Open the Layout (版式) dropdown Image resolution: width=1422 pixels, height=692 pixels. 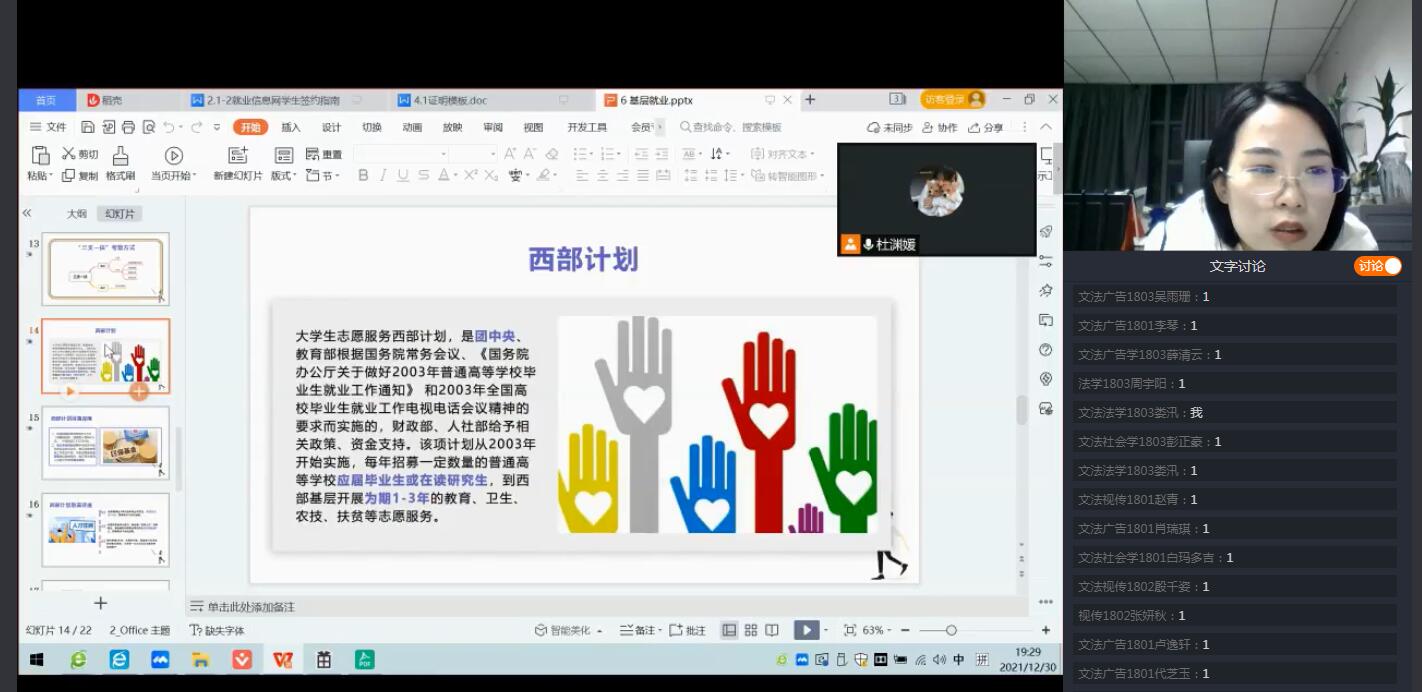point(283,176)
